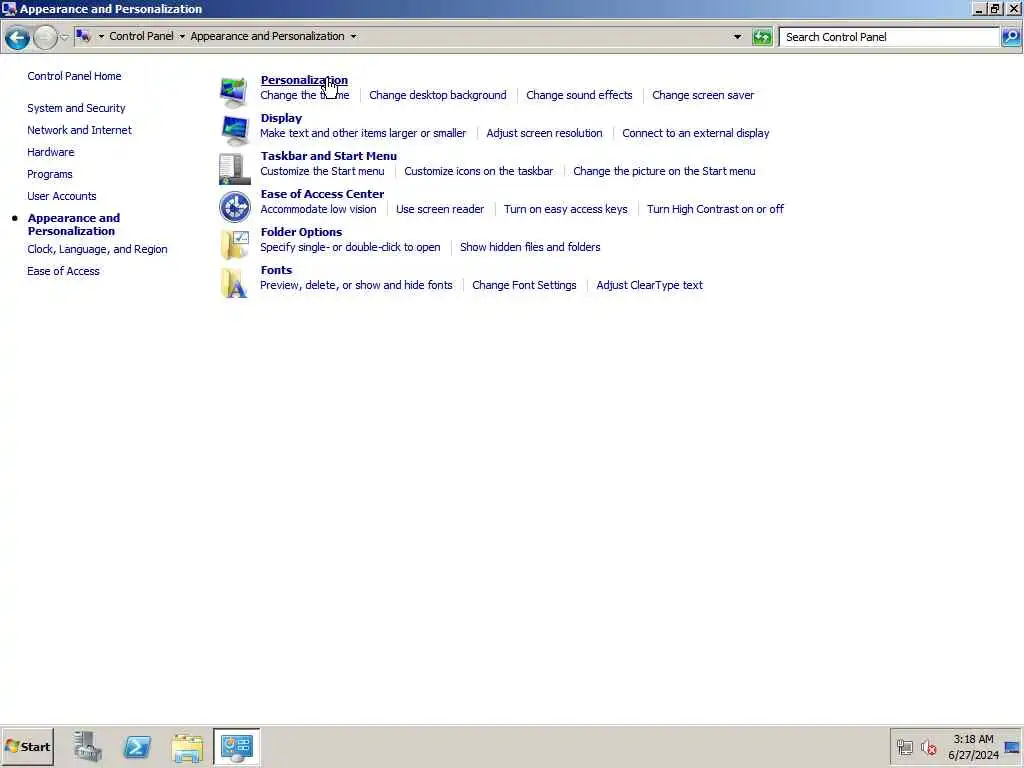Click Change Font Settings

(x=524, y=285)
